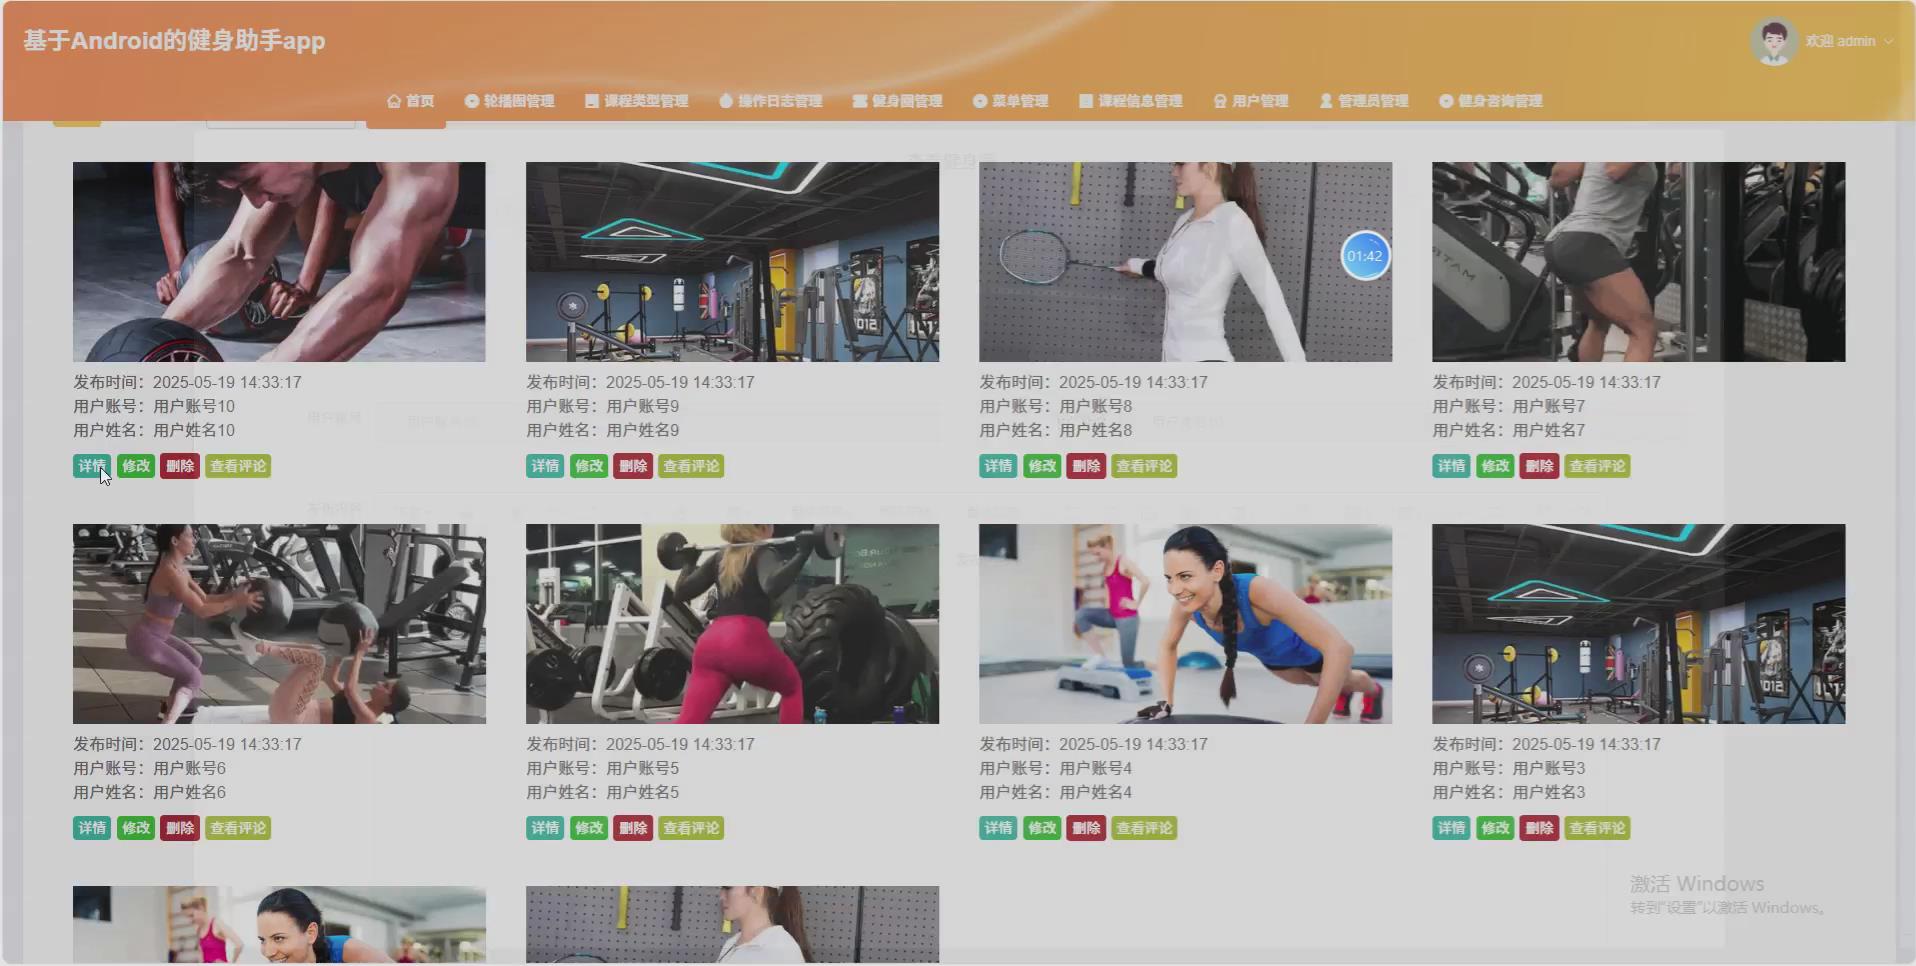Open 操作日志管理 via its log icon
Screen dimensions: 1916x966
coord(725,100)
